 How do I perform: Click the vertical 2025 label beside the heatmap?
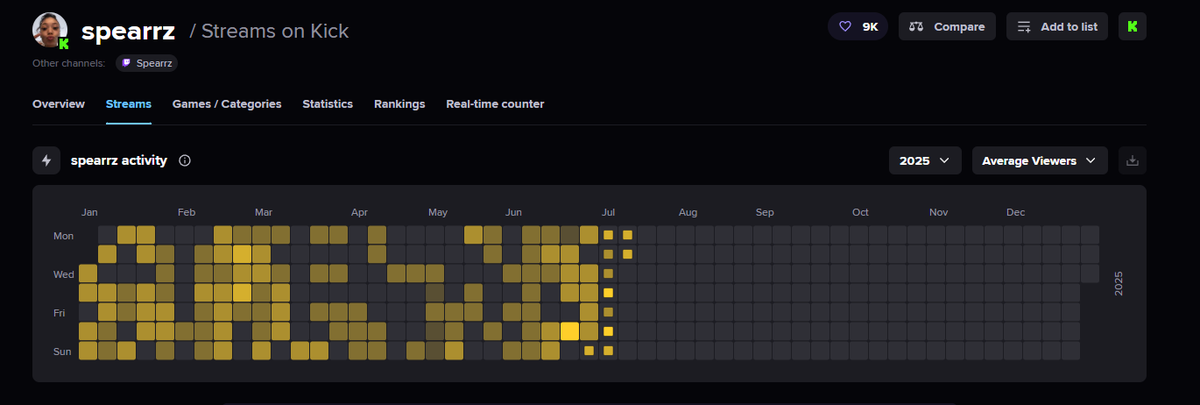[1121, 284]
